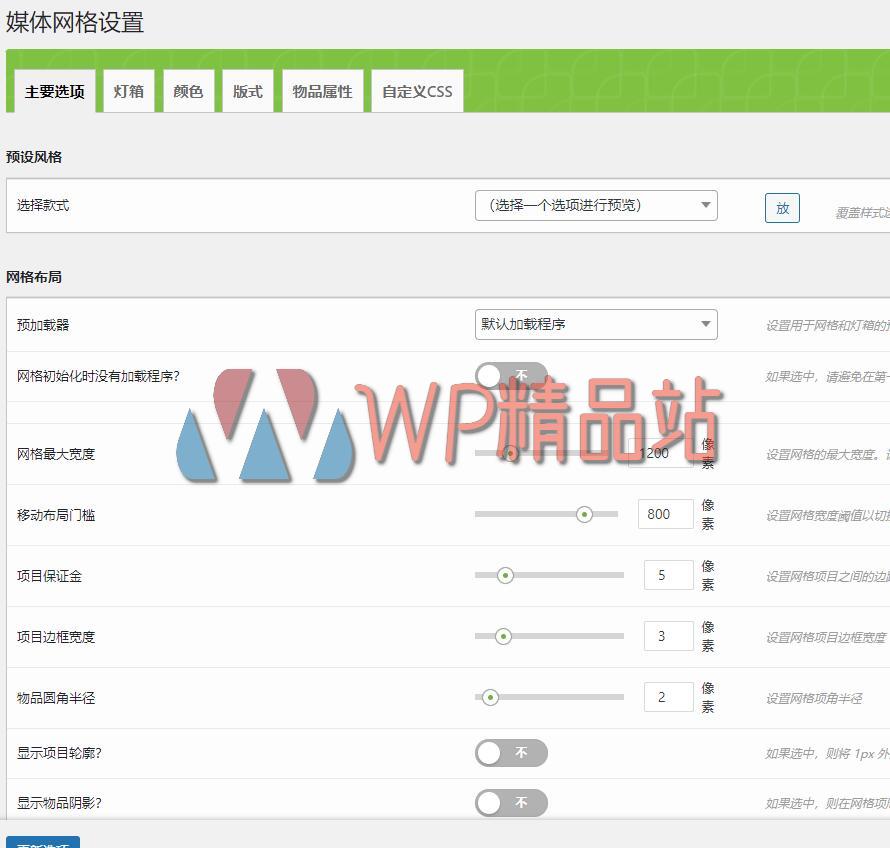Select the 网格最大宽度 value field
Image resolution: width=890 pixels, height=848 pixels.
[662, 453]
